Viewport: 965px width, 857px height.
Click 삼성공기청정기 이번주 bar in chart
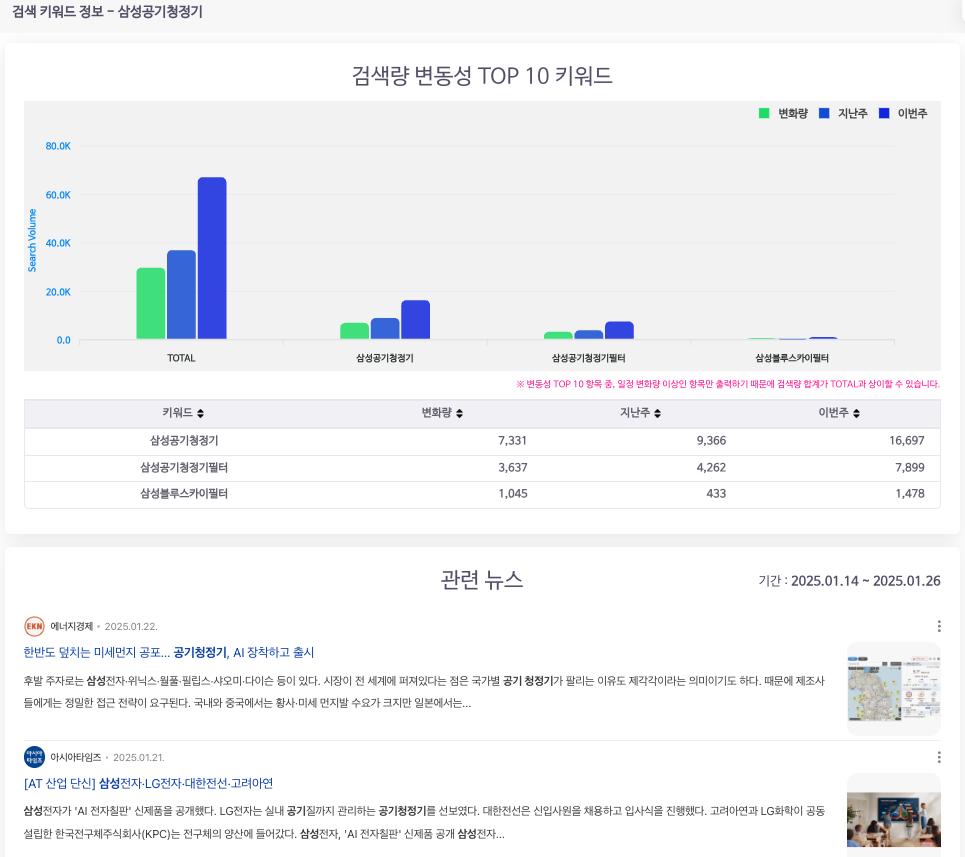tap(415, 320)
